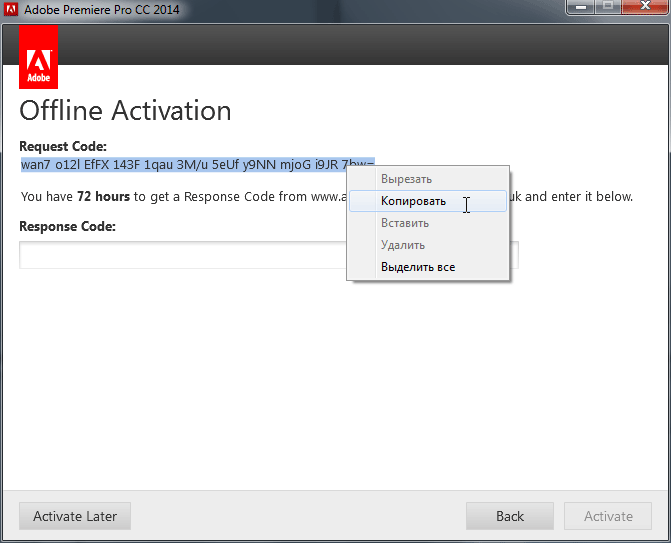Click the Adobe logo in header

39,57
